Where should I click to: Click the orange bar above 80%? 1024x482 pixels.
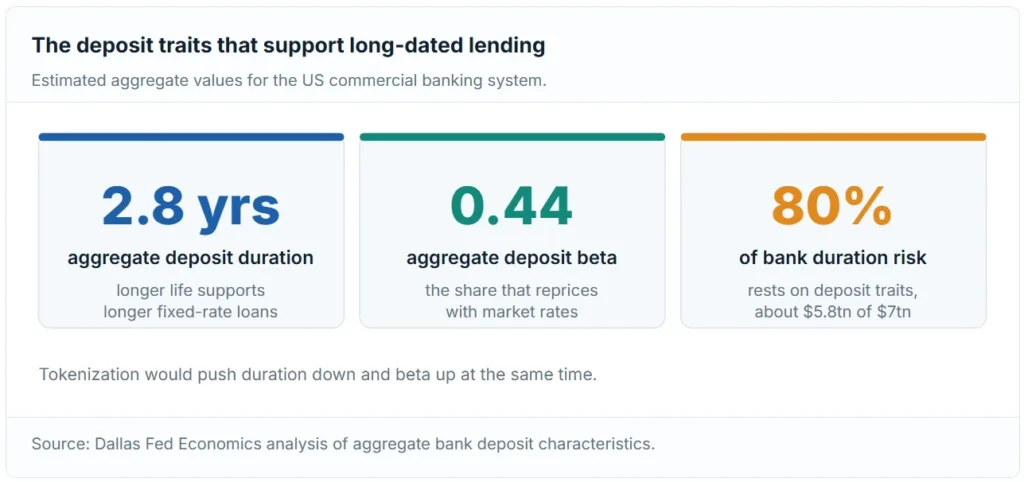click(x=833, y=137)
